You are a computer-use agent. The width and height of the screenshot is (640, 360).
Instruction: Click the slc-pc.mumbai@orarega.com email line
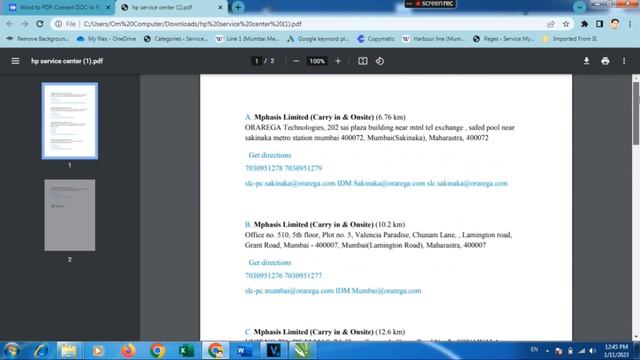[x=333, y=291]
